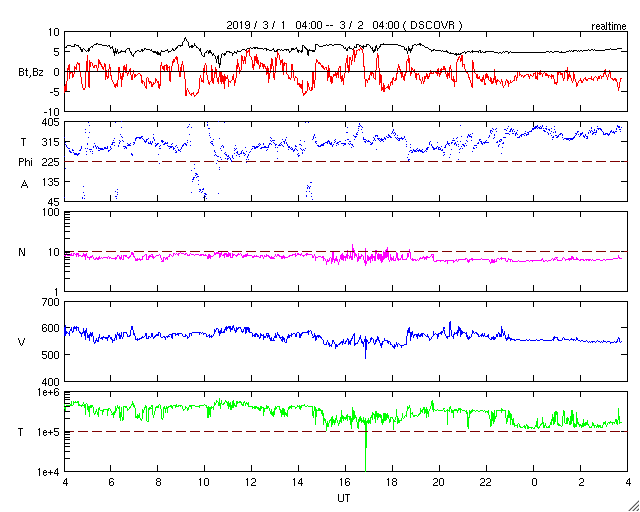Click the 'T' label of the temperature panel
The height and width of the screenshot is (512, 640).
(20, 432)
